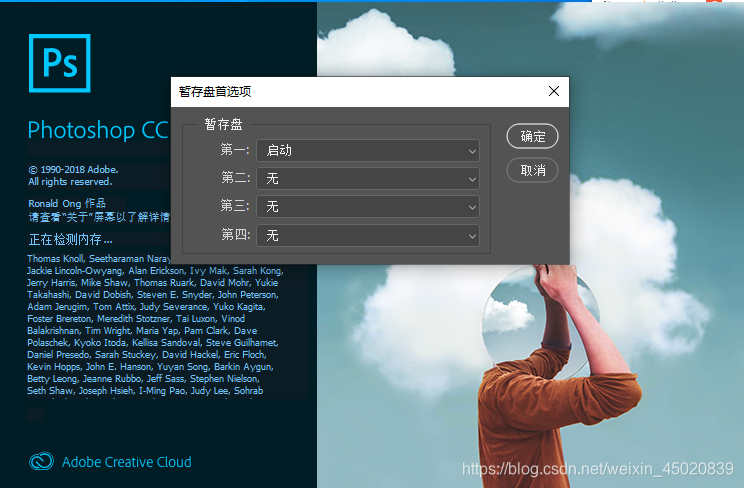Screen dimensions: 744x488
Task: Click the All rights reserved text
Action: 70,182
